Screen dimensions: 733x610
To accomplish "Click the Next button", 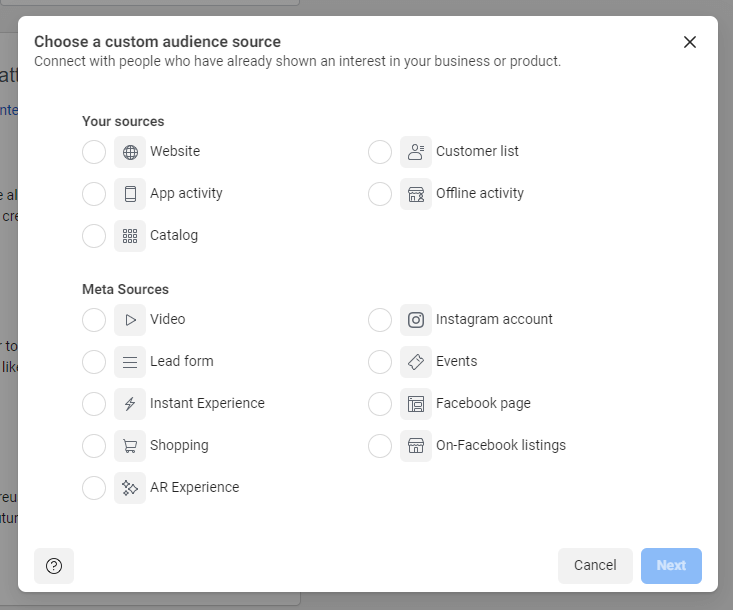I will (671, 566).
